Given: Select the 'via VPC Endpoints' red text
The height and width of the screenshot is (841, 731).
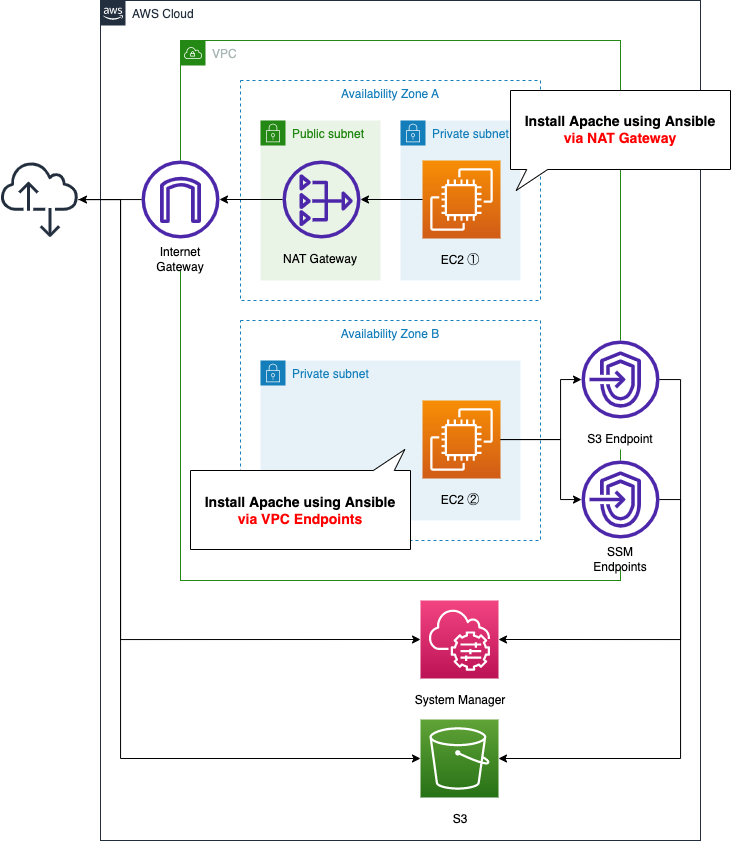Looking at the screenshot, I should pos(300,519).
